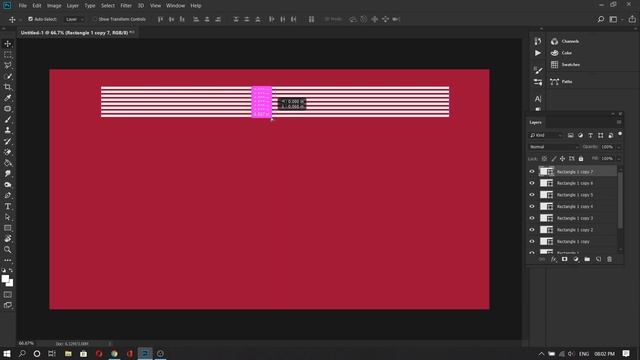Hide the Rectangle 1 copy 4 layer
The width and height of the screenshot is (640, 360).
tap(532, 207)
